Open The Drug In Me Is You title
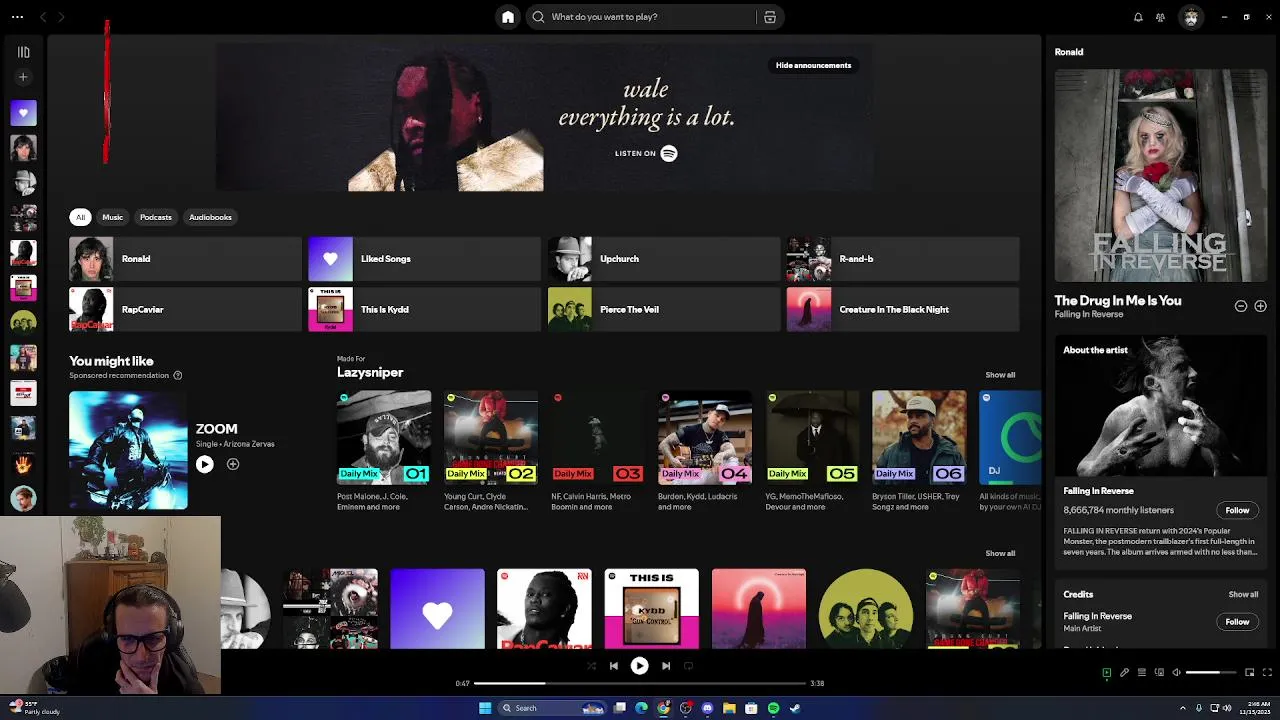 click(1118, 300)
